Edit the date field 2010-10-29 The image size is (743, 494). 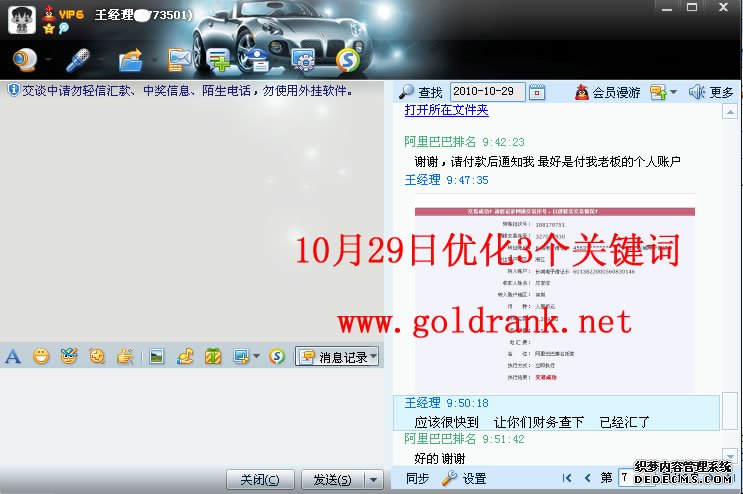(x=487, y=91)
